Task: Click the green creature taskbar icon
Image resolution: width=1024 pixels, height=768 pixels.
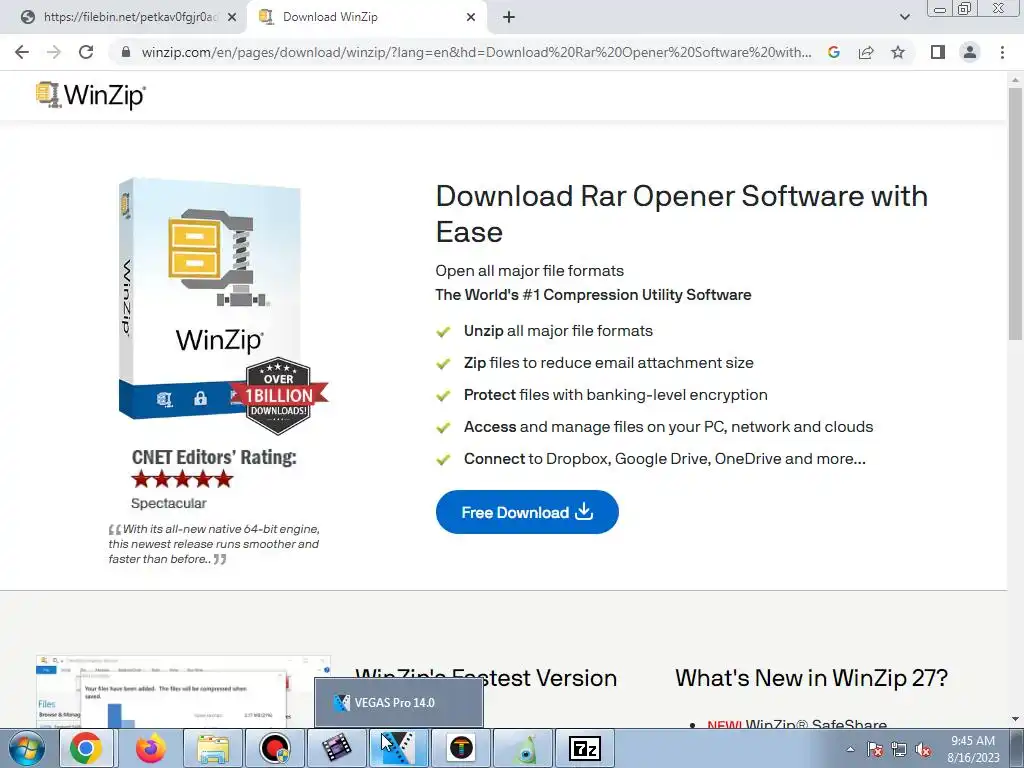Action: (x=523, y=748)
